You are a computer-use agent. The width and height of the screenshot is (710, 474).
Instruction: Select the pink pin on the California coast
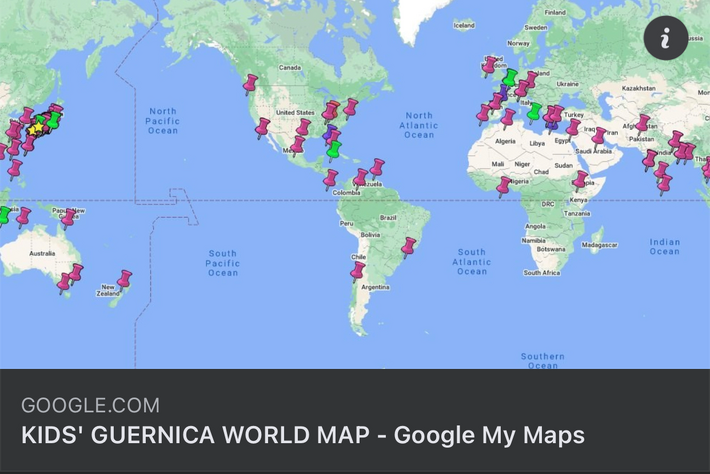point(263,127)
